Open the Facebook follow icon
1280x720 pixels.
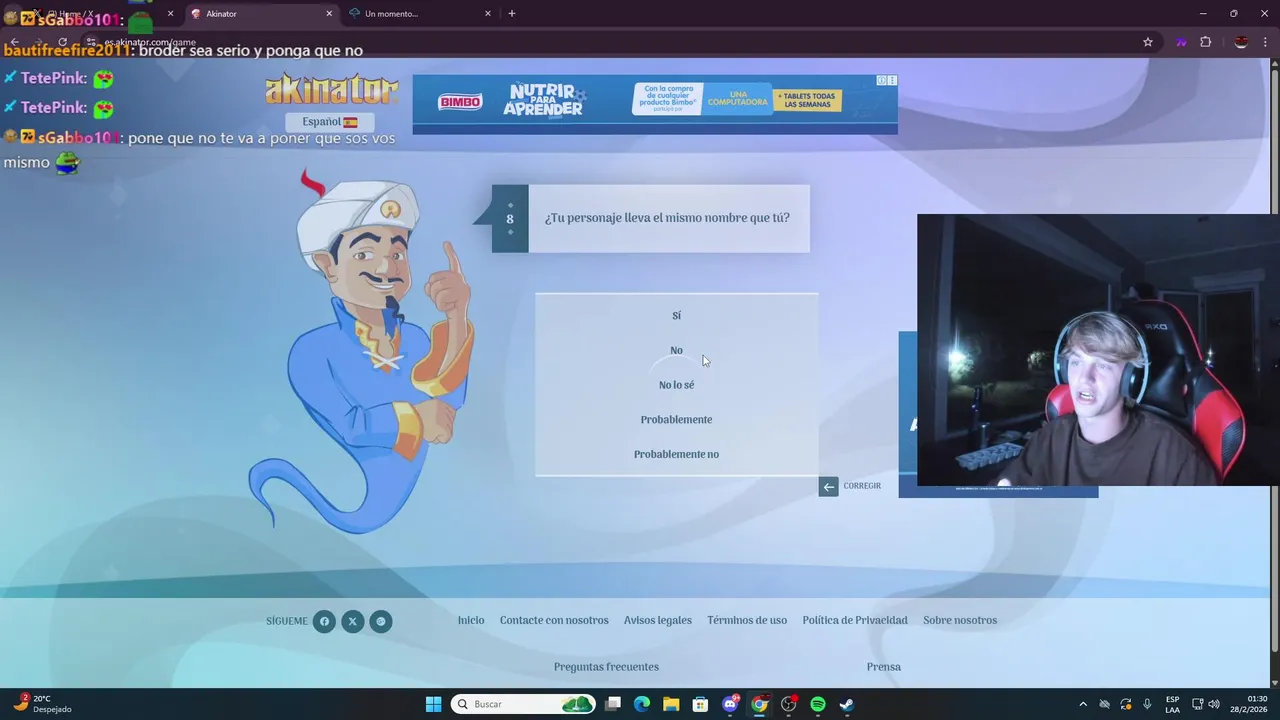324,621
